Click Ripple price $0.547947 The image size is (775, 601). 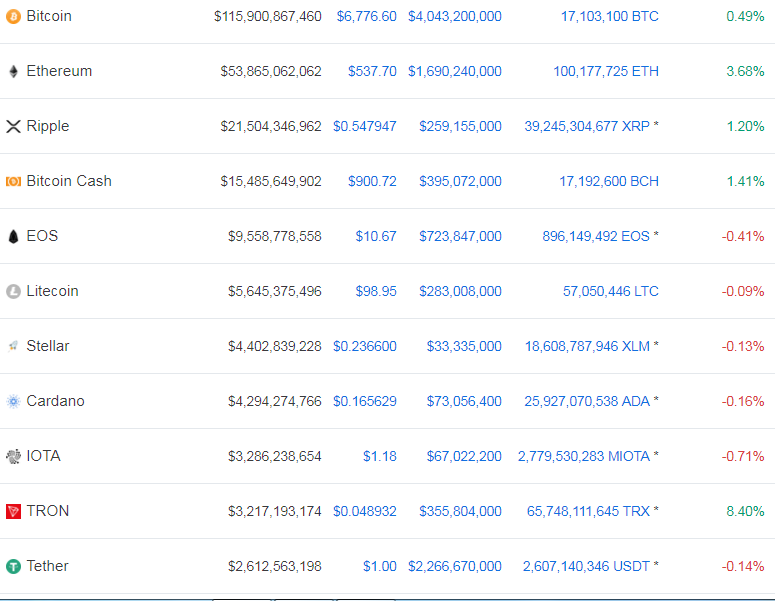(365, 126)
